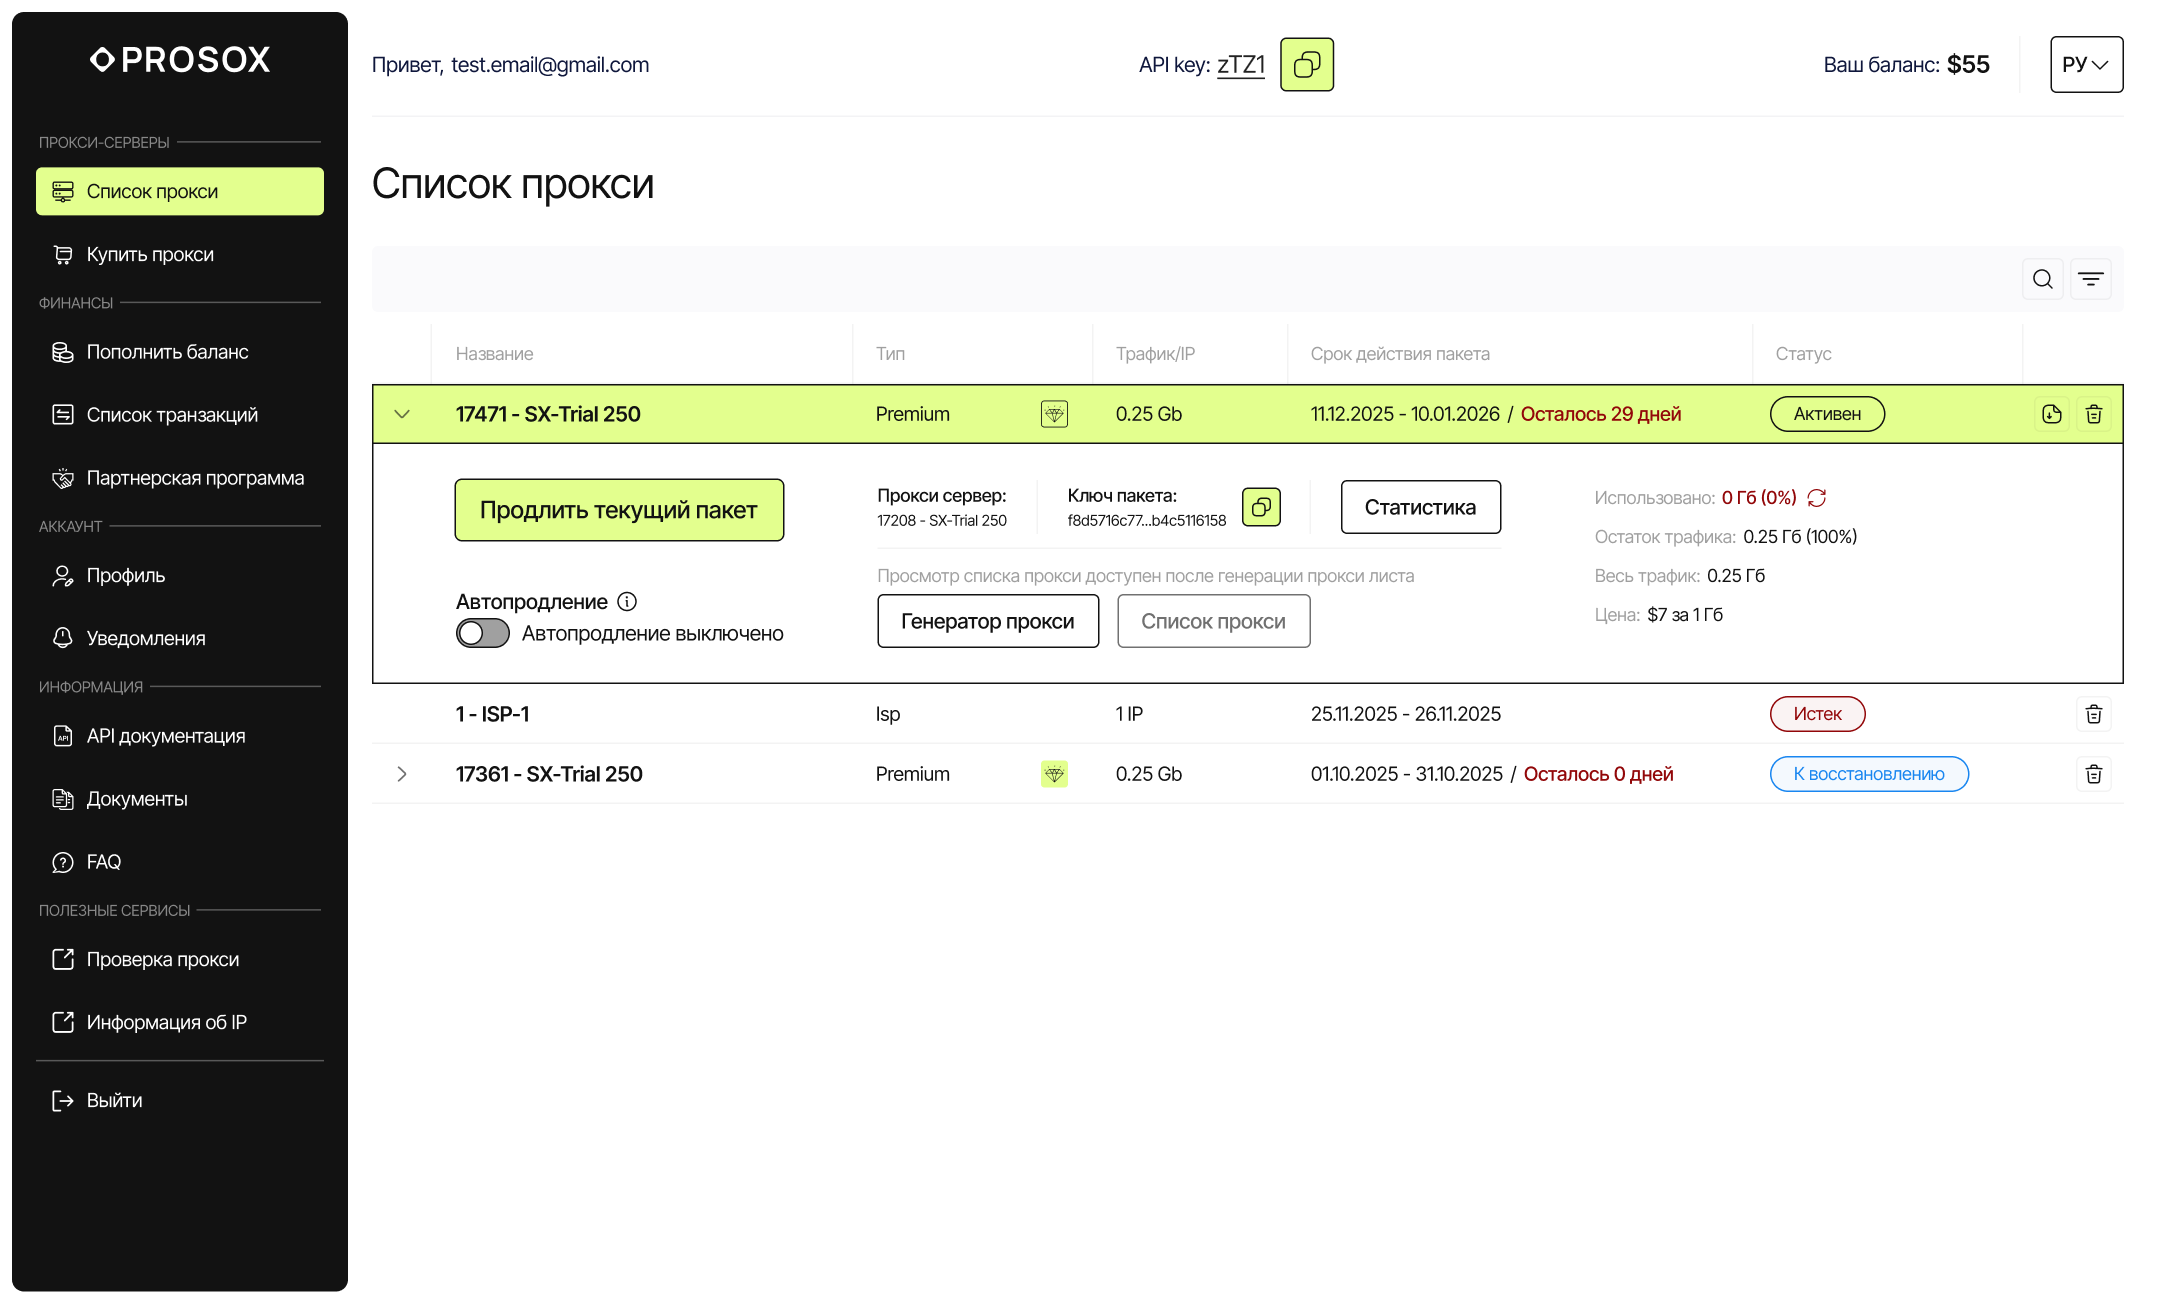The image size is (2160, 1304).
Task: Collapse the 17471 - SX-Trial 250 row
Action: click(x=402, y=414)
